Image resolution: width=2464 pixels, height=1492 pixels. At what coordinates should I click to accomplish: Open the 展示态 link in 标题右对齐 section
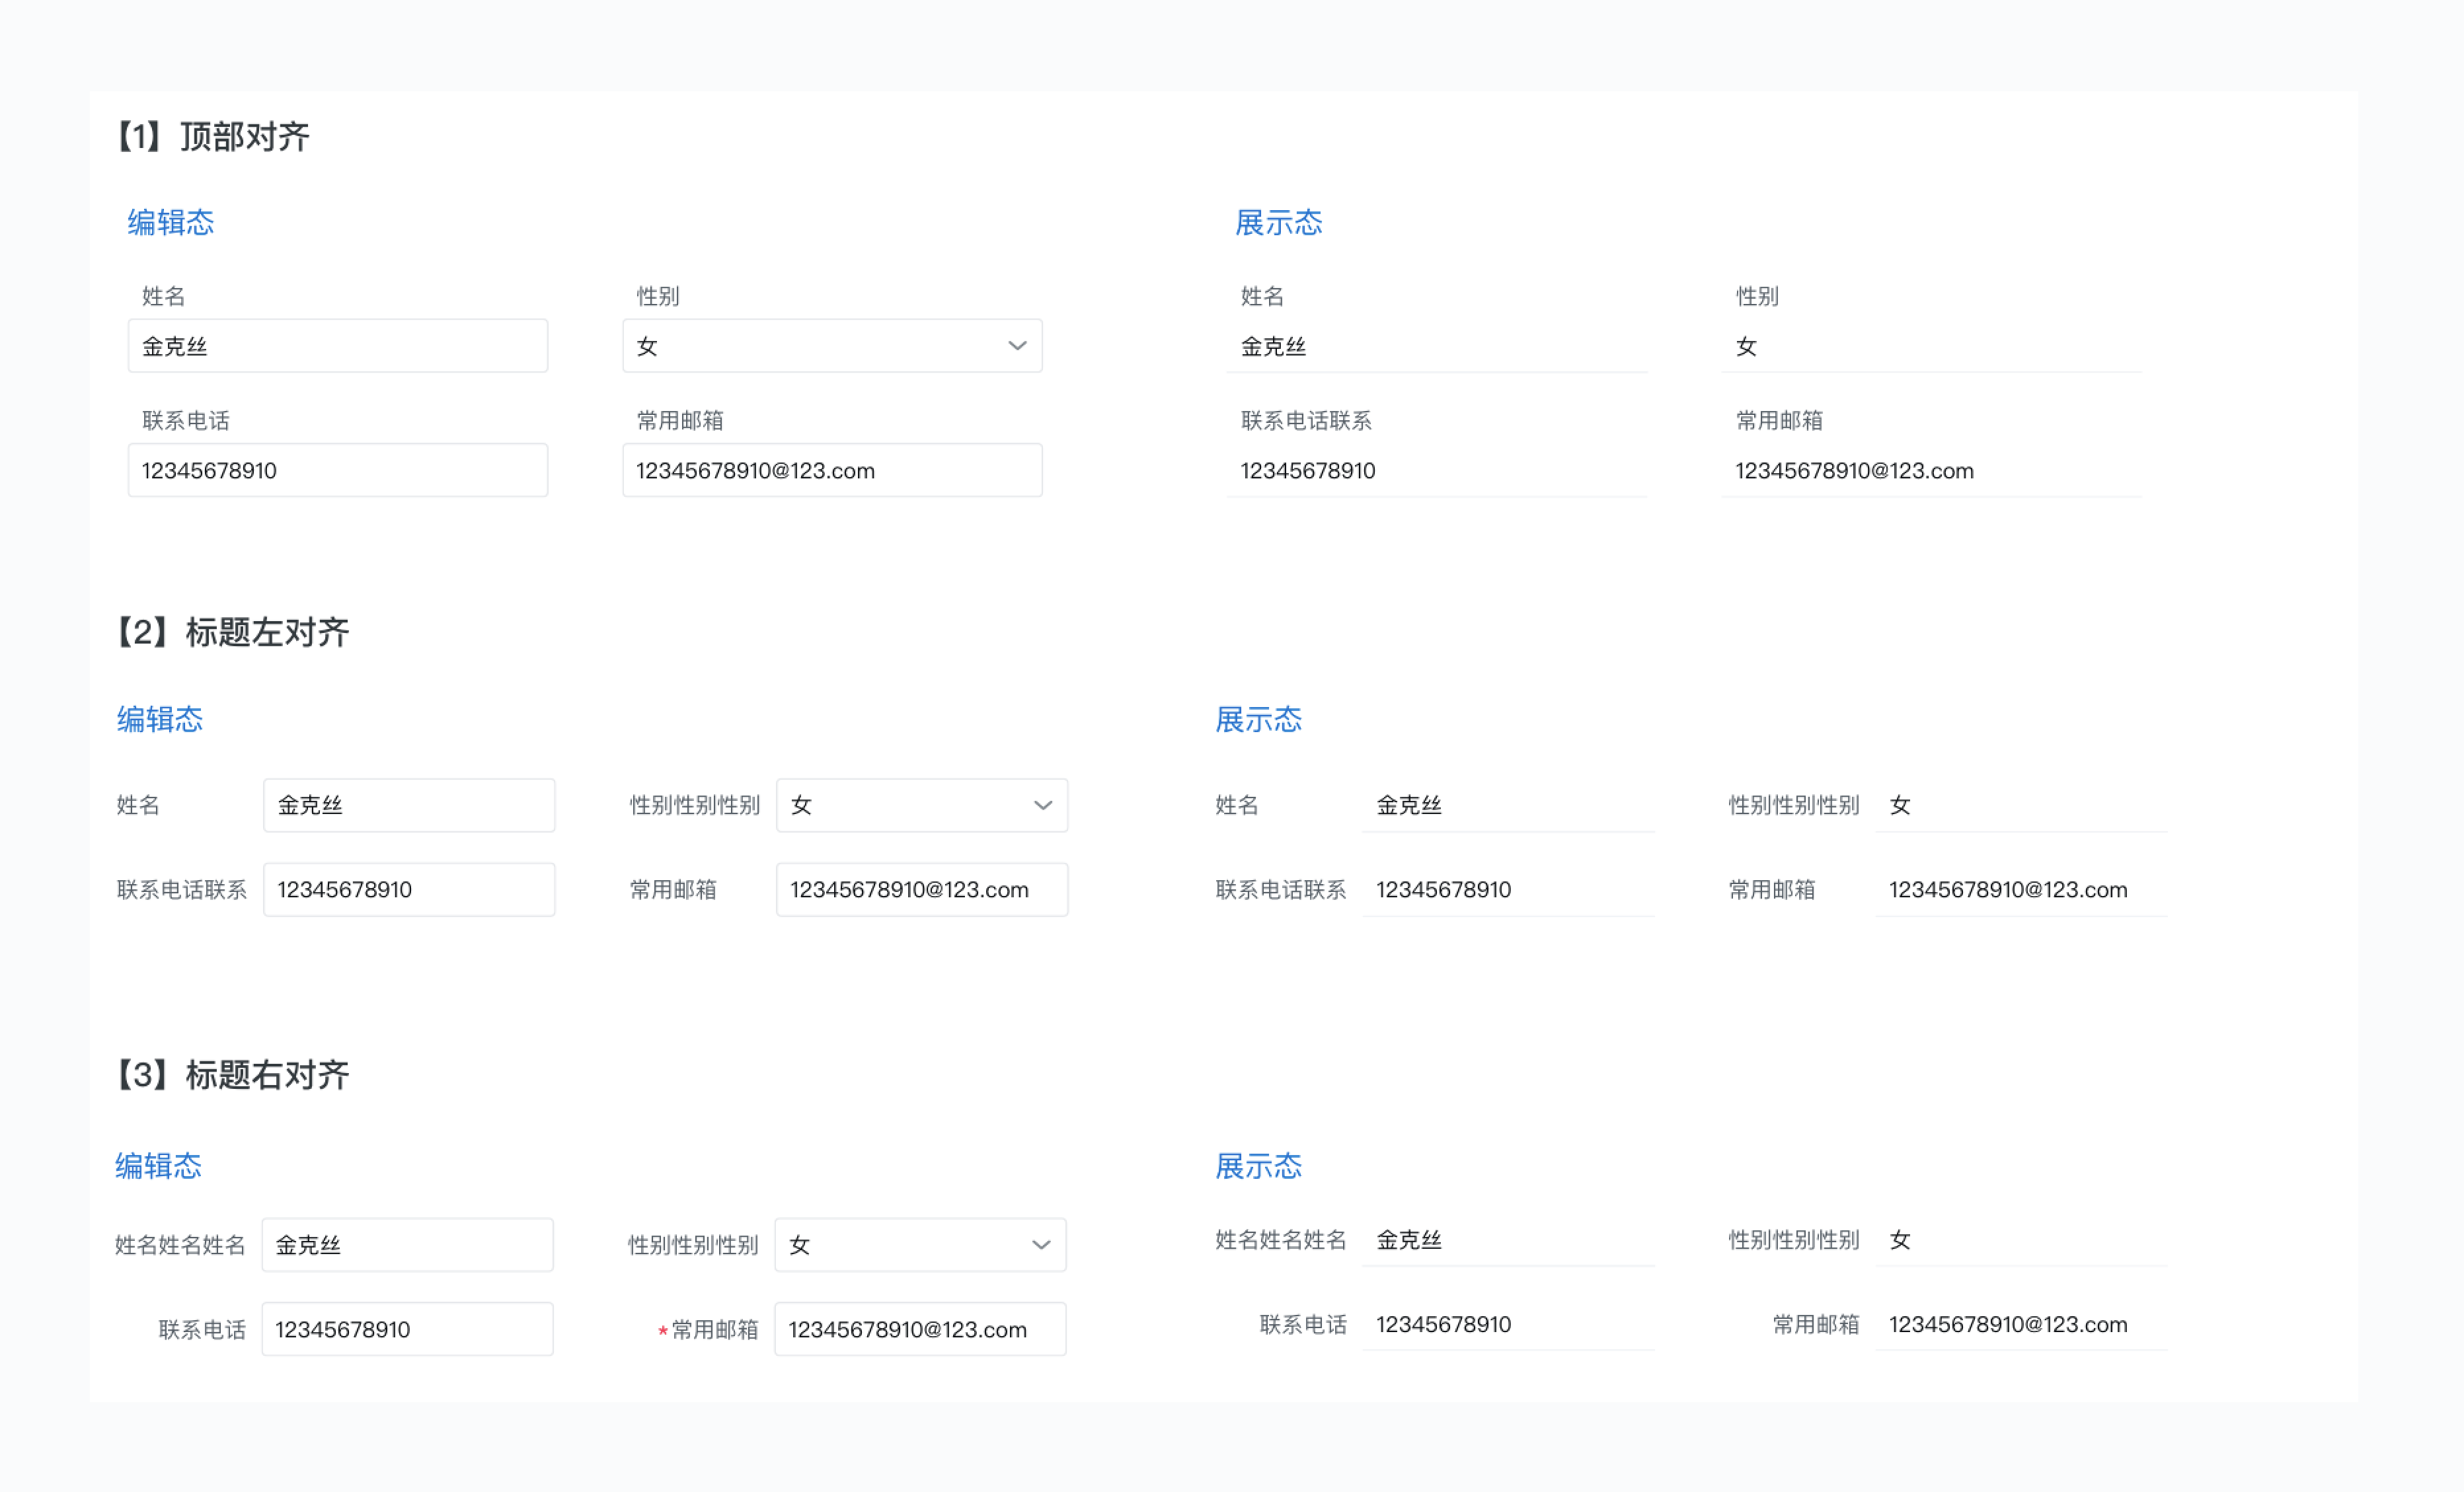1258,1166
